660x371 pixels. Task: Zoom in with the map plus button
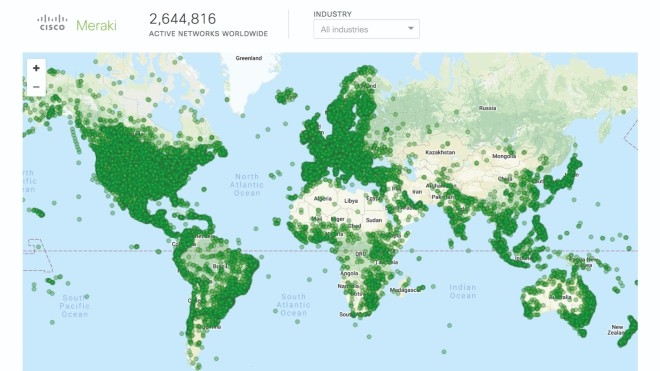coord(36,68)
